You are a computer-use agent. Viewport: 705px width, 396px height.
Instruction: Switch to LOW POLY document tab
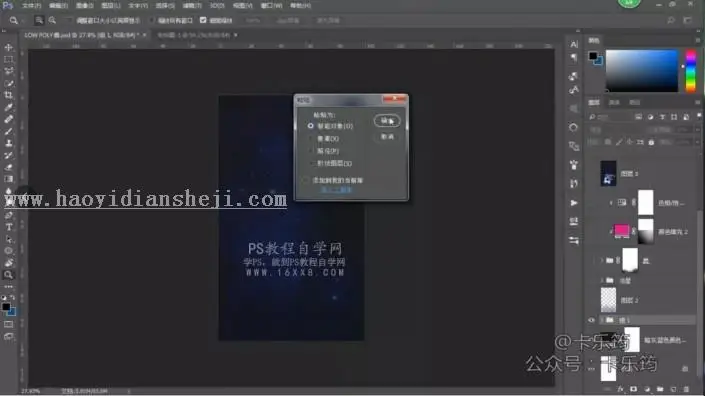(82, 35)
